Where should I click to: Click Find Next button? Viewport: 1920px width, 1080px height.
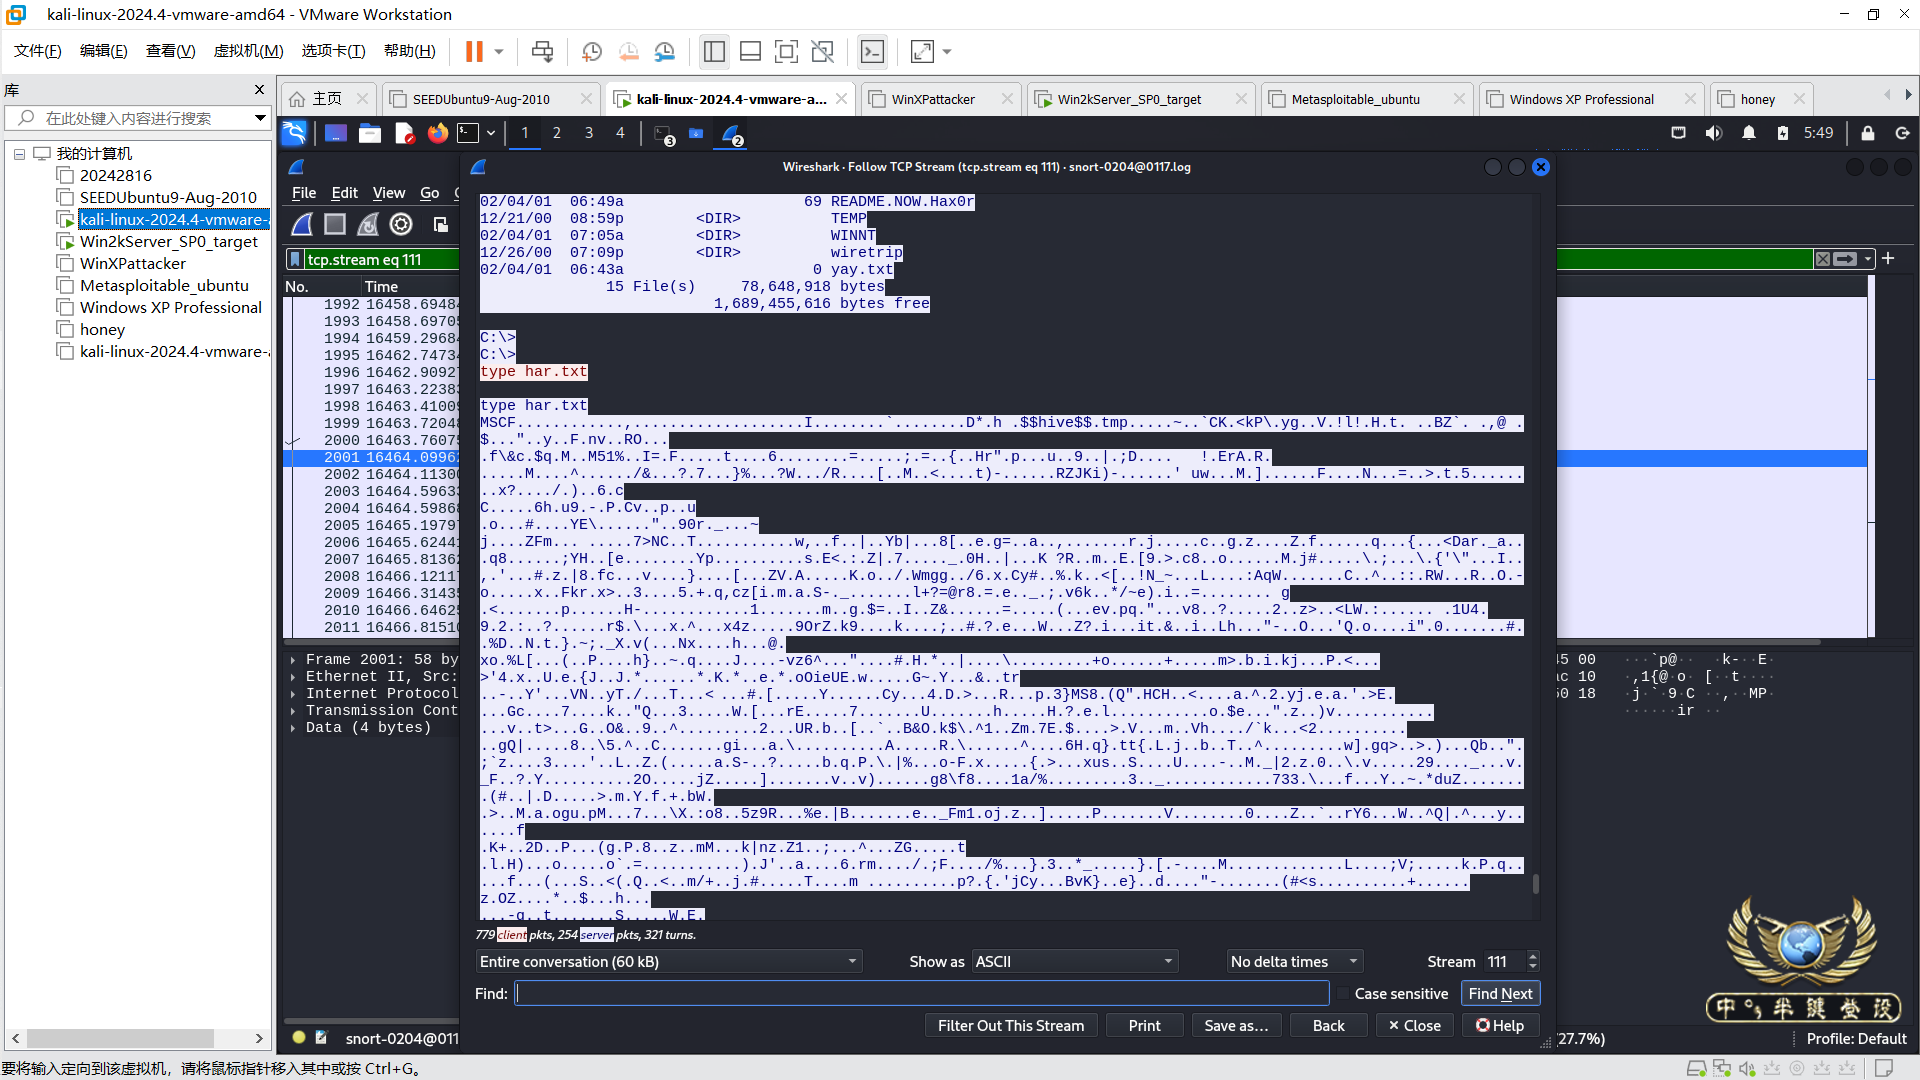[x=1499, y=993]
